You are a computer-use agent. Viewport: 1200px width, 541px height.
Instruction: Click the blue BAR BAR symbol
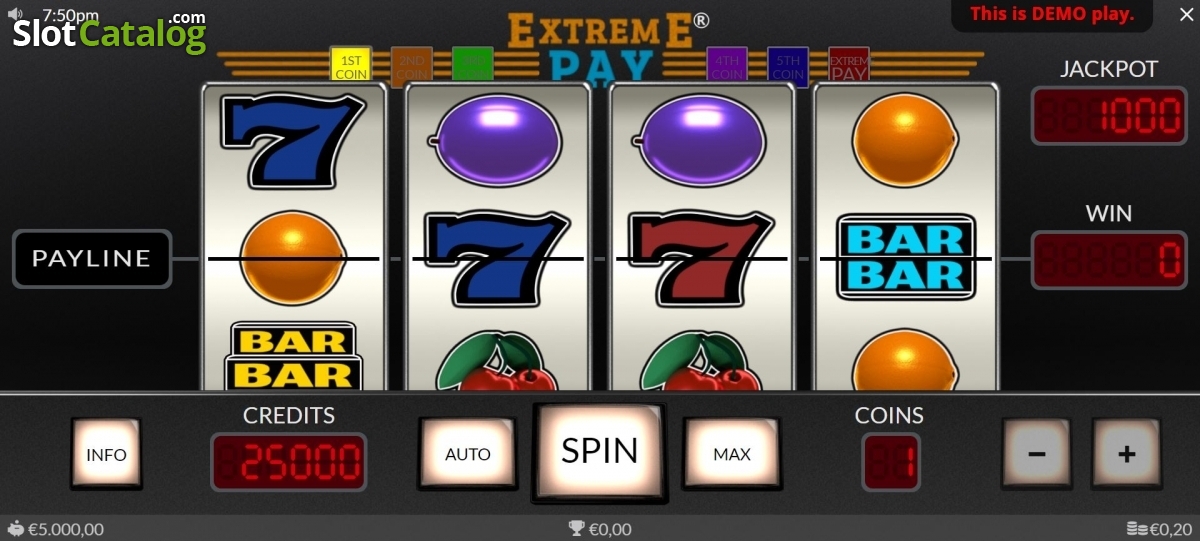tap(905, 257)
